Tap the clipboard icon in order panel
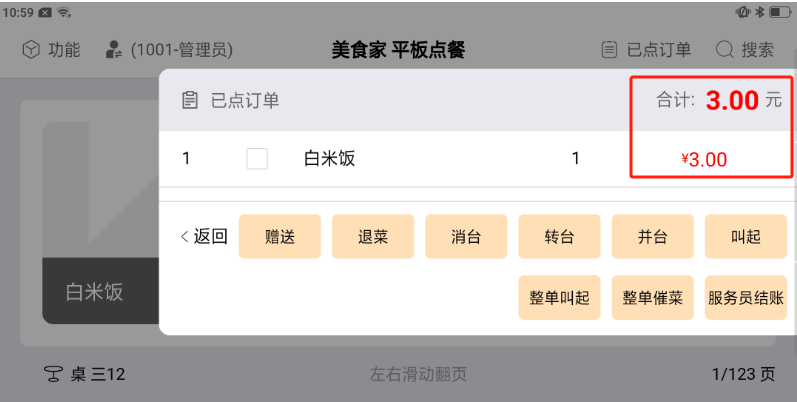Image resolution: width=797 pixels, height=402 pixels. click(190, 100)
